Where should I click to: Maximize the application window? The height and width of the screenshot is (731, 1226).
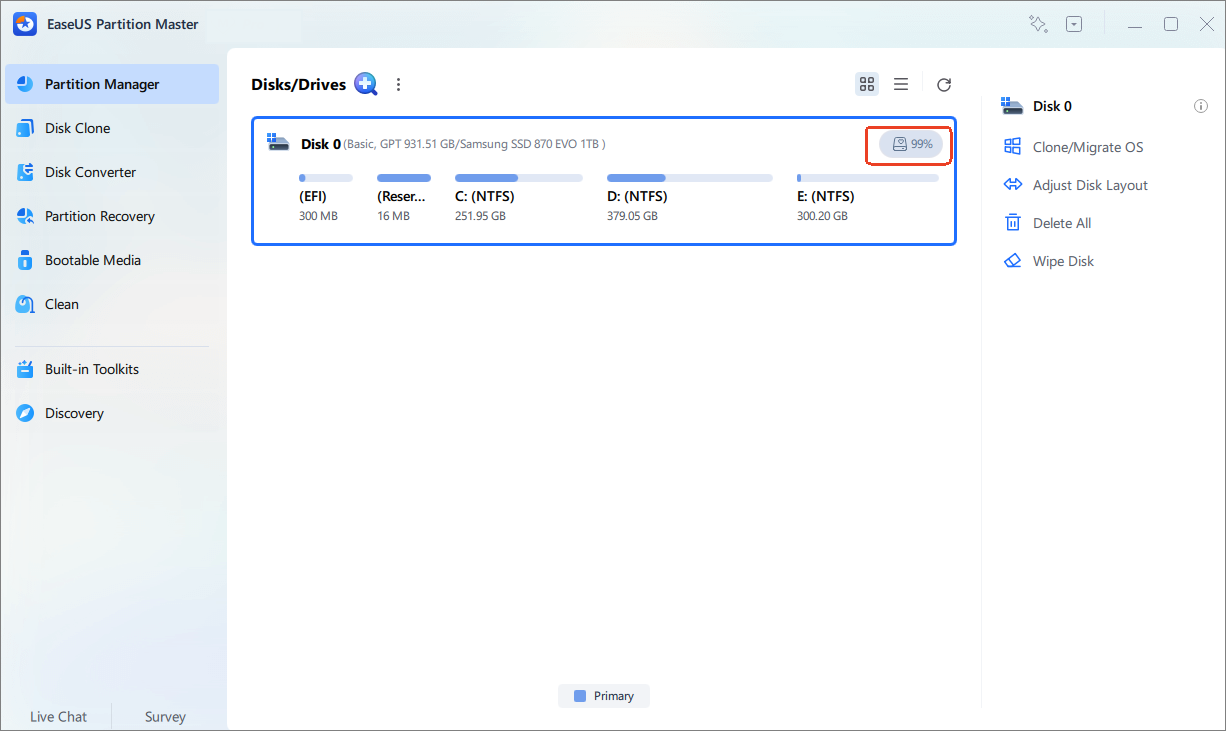point(1170,24)
